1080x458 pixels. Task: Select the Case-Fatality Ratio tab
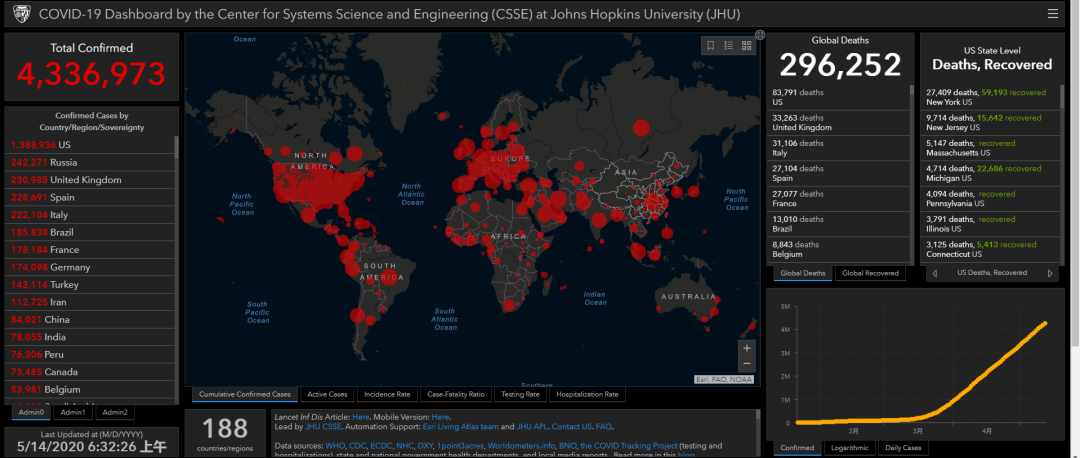(455, 394)
